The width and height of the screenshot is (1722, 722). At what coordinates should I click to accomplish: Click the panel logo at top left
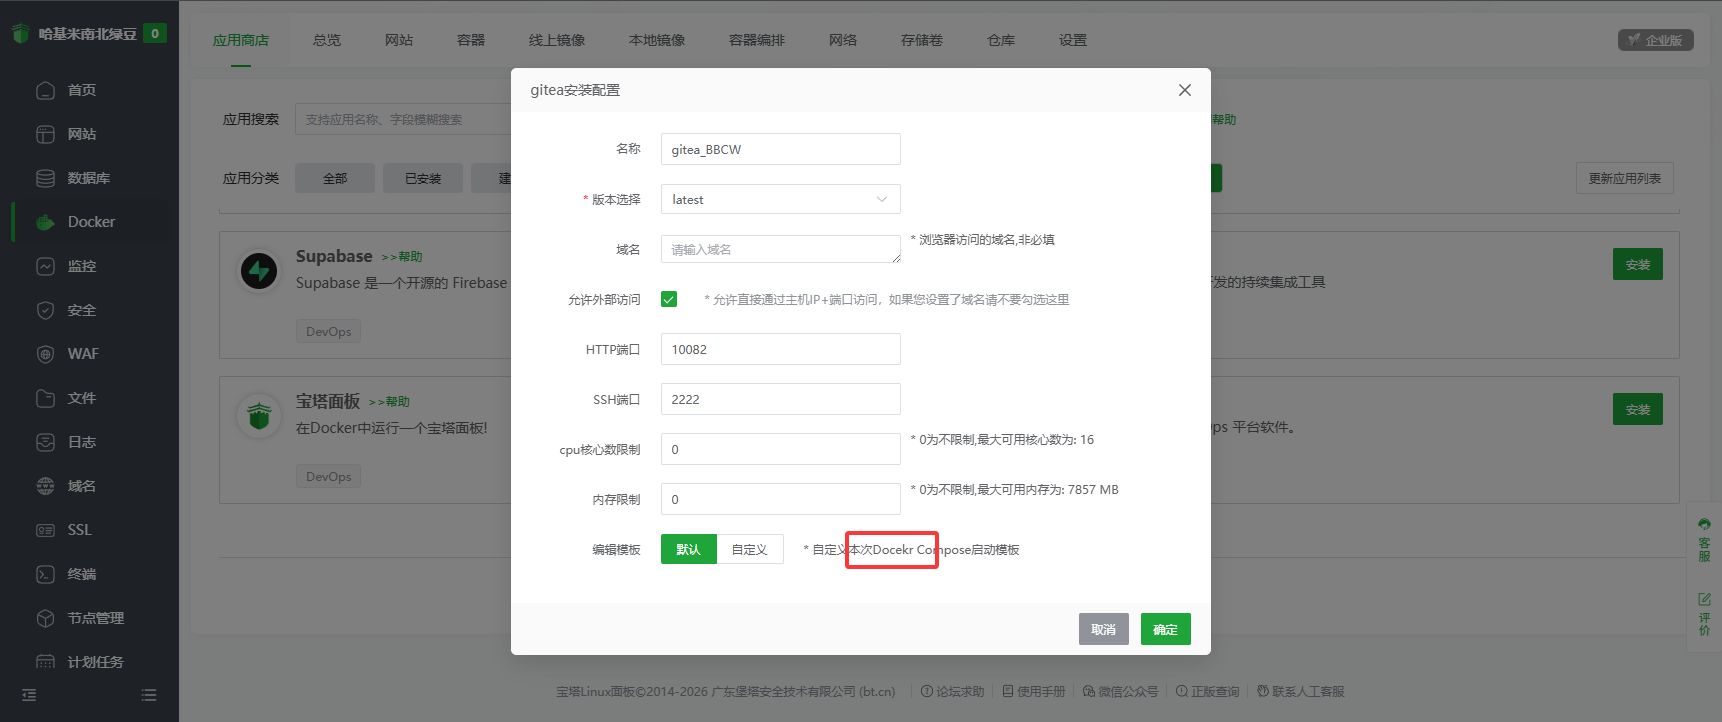21,33
